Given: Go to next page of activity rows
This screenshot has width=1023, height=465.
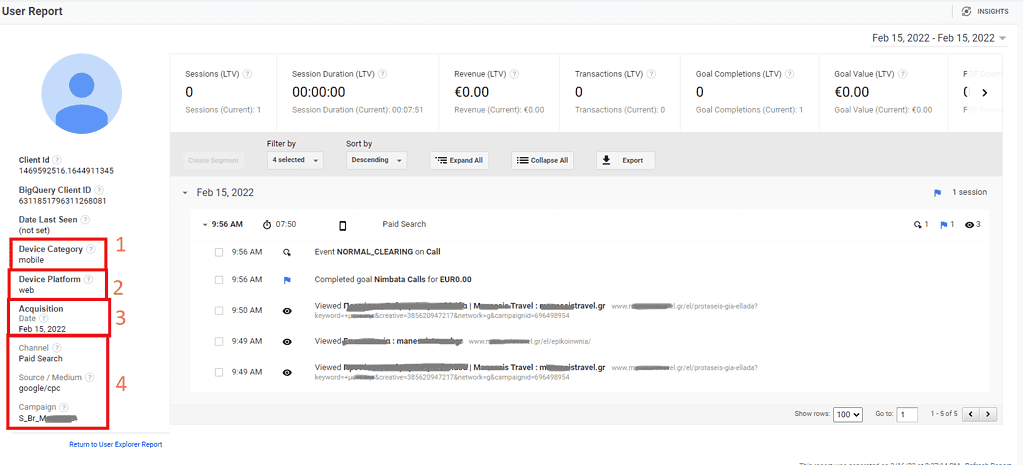Looking at the screenshot, I should point(988,414).
